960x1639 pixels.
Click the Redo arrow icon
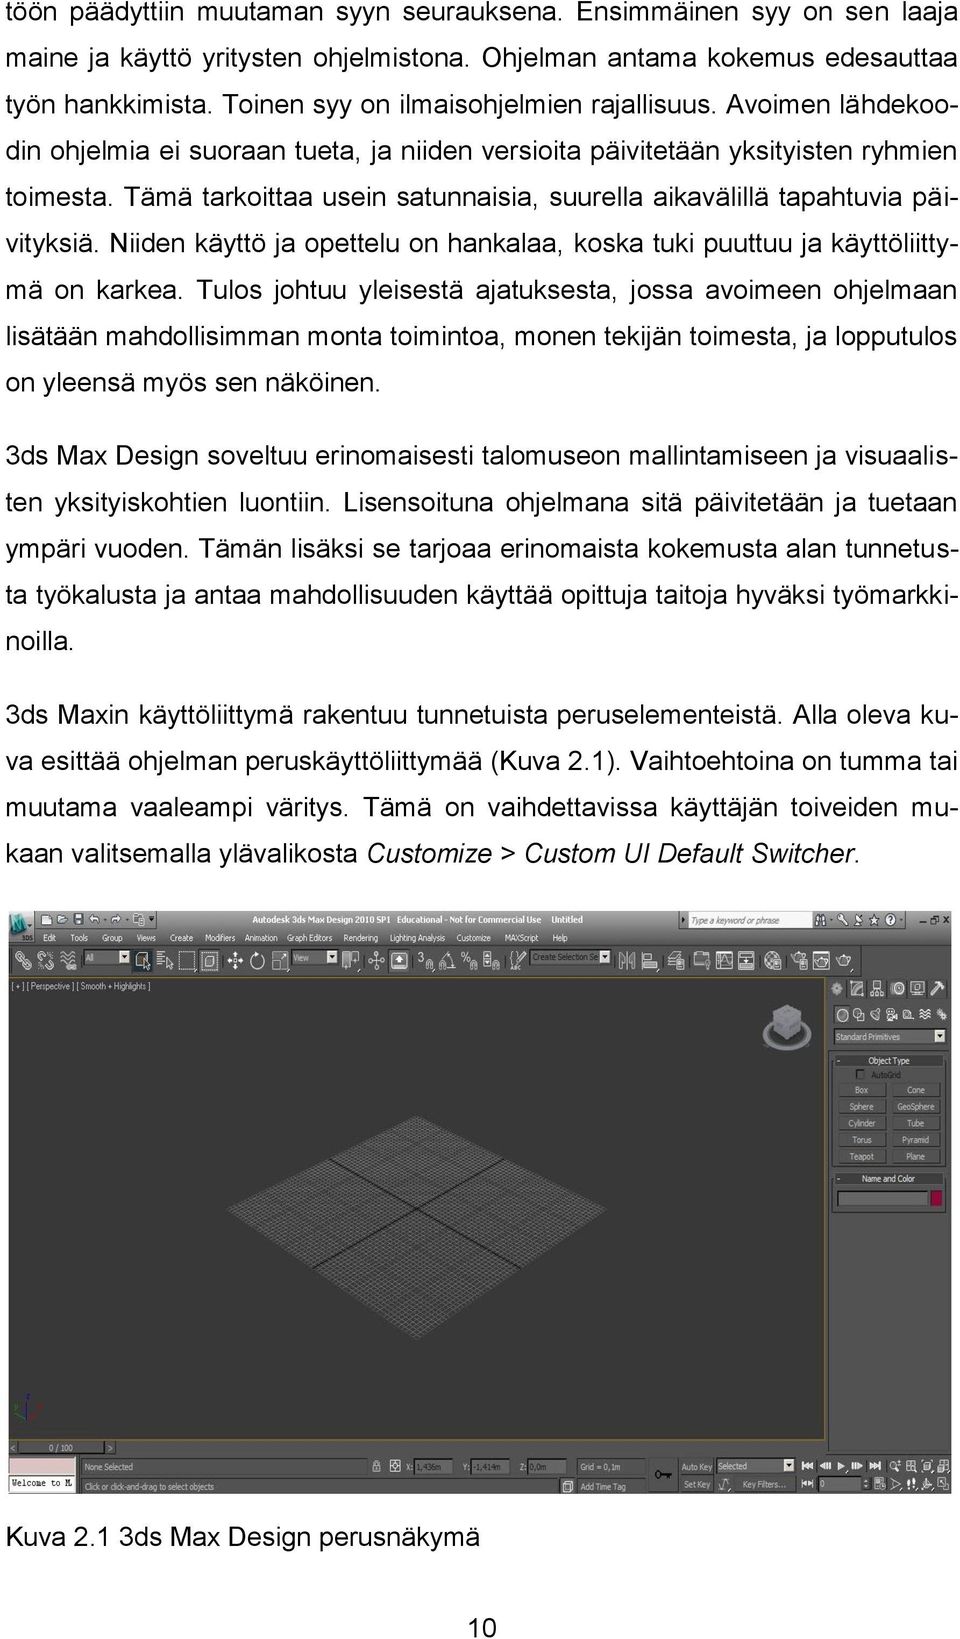click(x=116, y=919)
